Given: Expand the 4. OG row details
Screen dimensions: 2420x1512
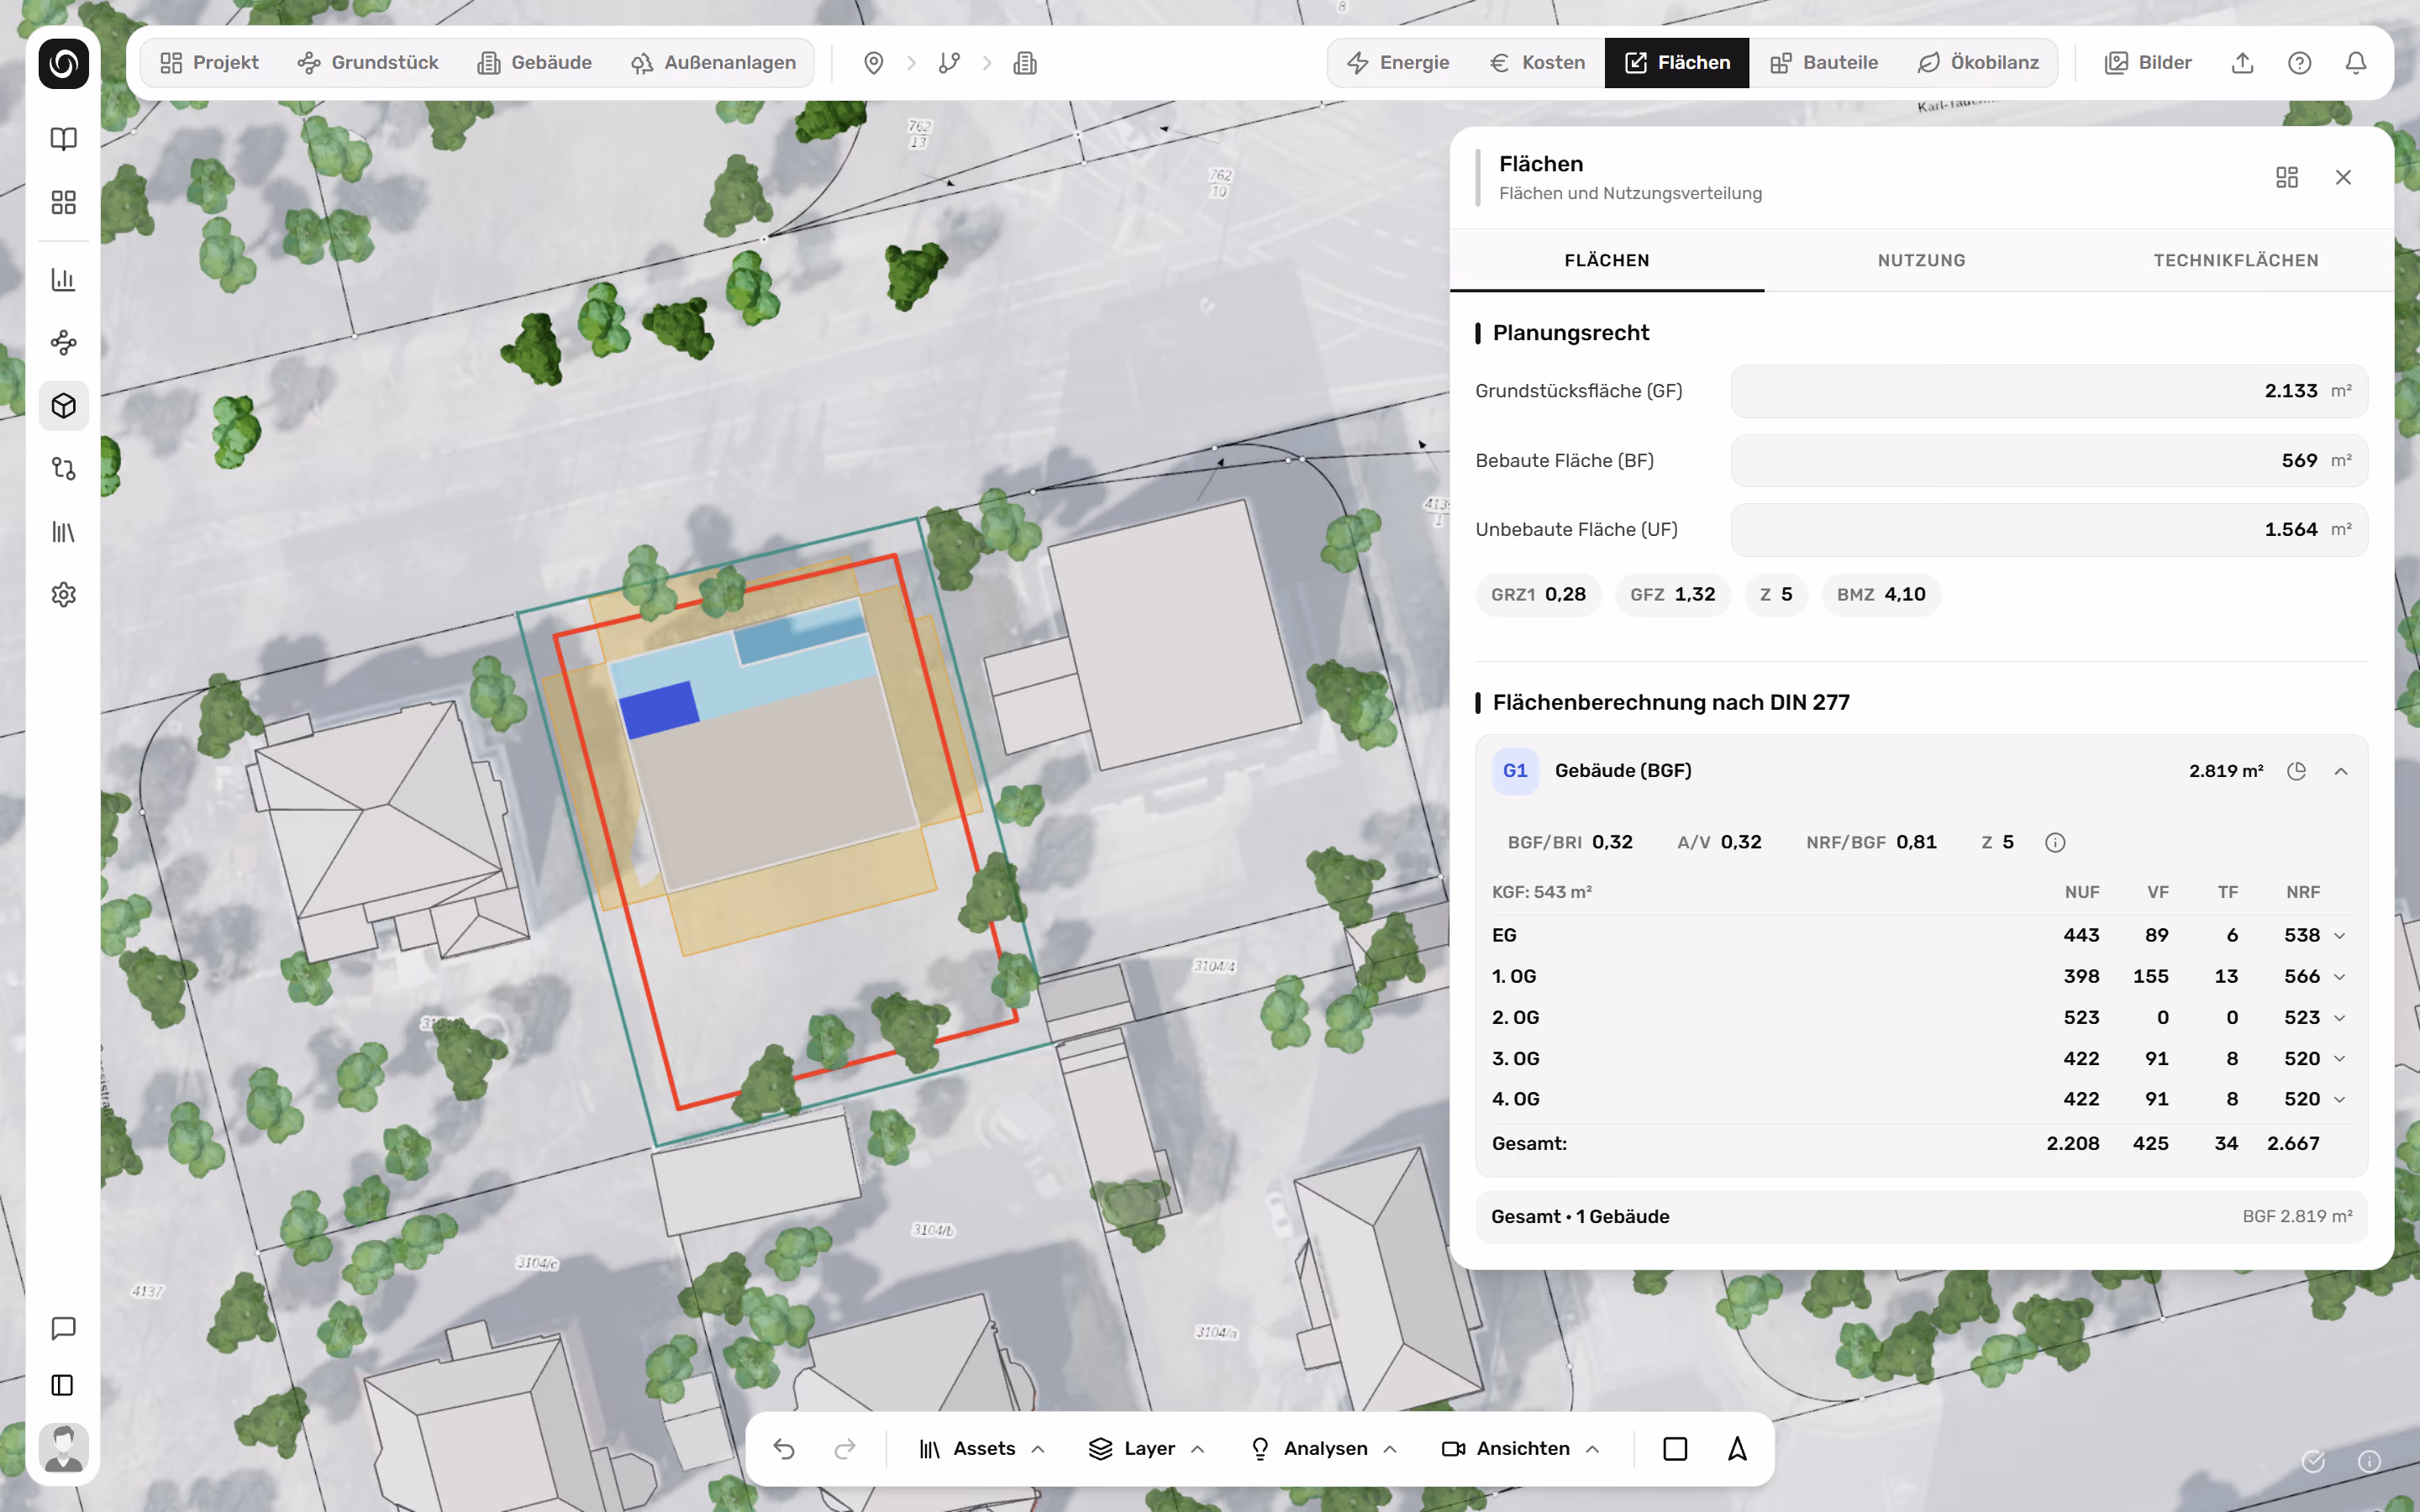Looking at the screenshot, I should 2340,1100.
